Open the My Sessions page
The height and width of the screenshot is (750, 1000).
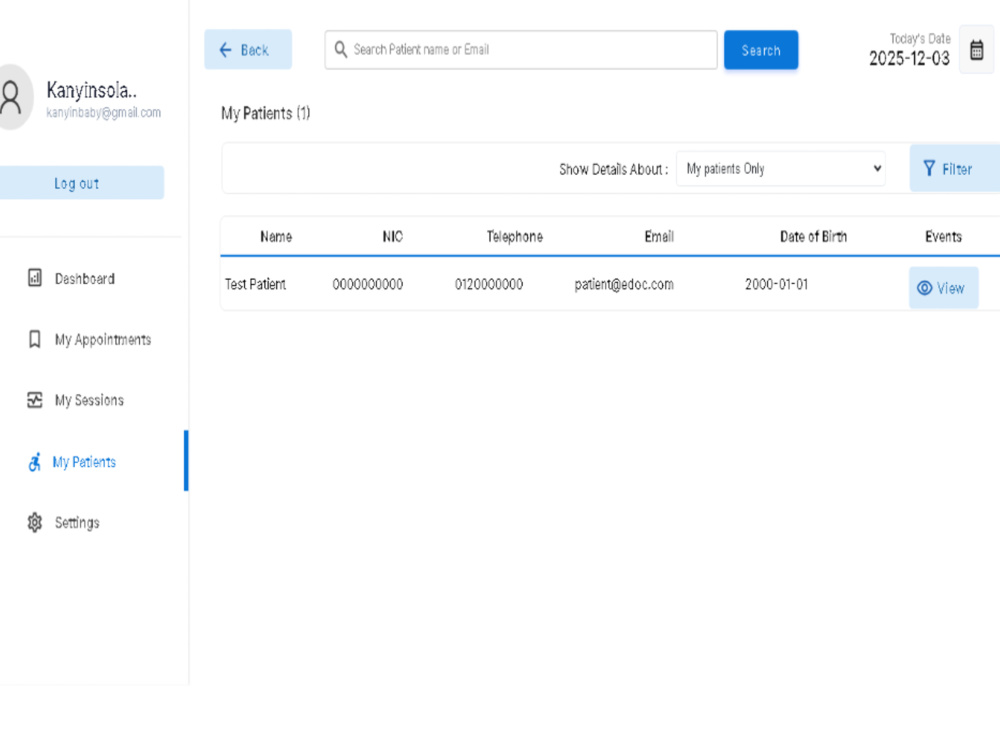(89, 400)
